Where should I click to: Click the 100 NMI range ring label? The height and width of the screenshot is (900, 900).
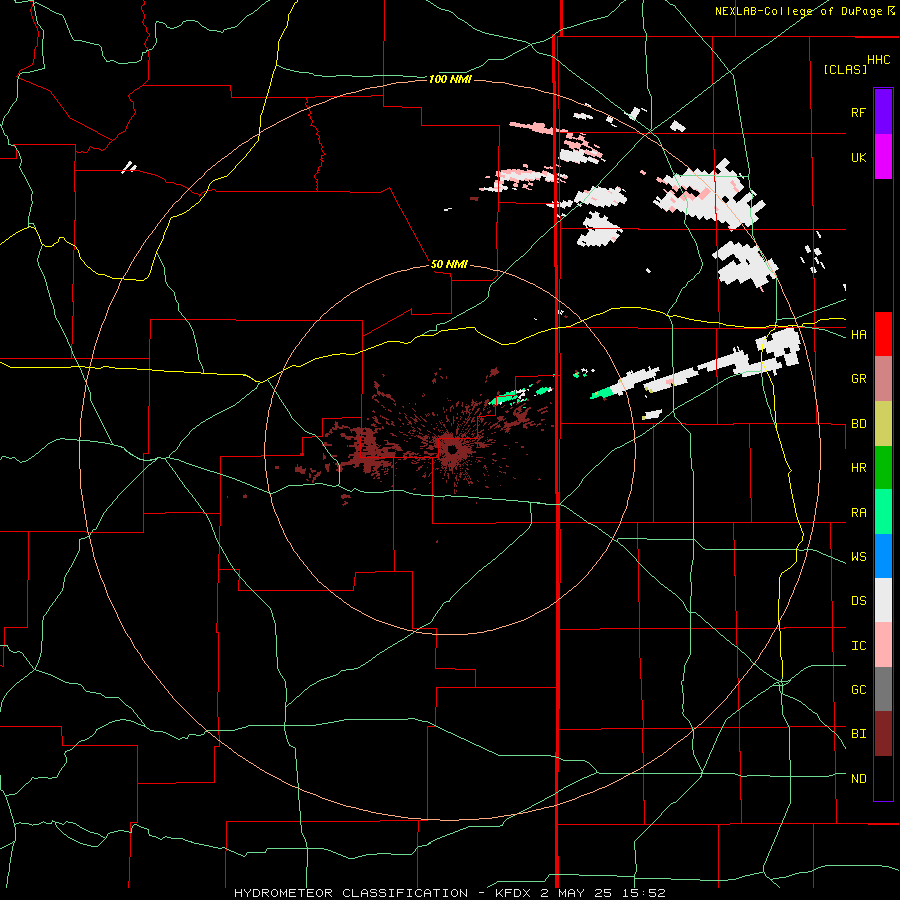(x=450, y=79)
